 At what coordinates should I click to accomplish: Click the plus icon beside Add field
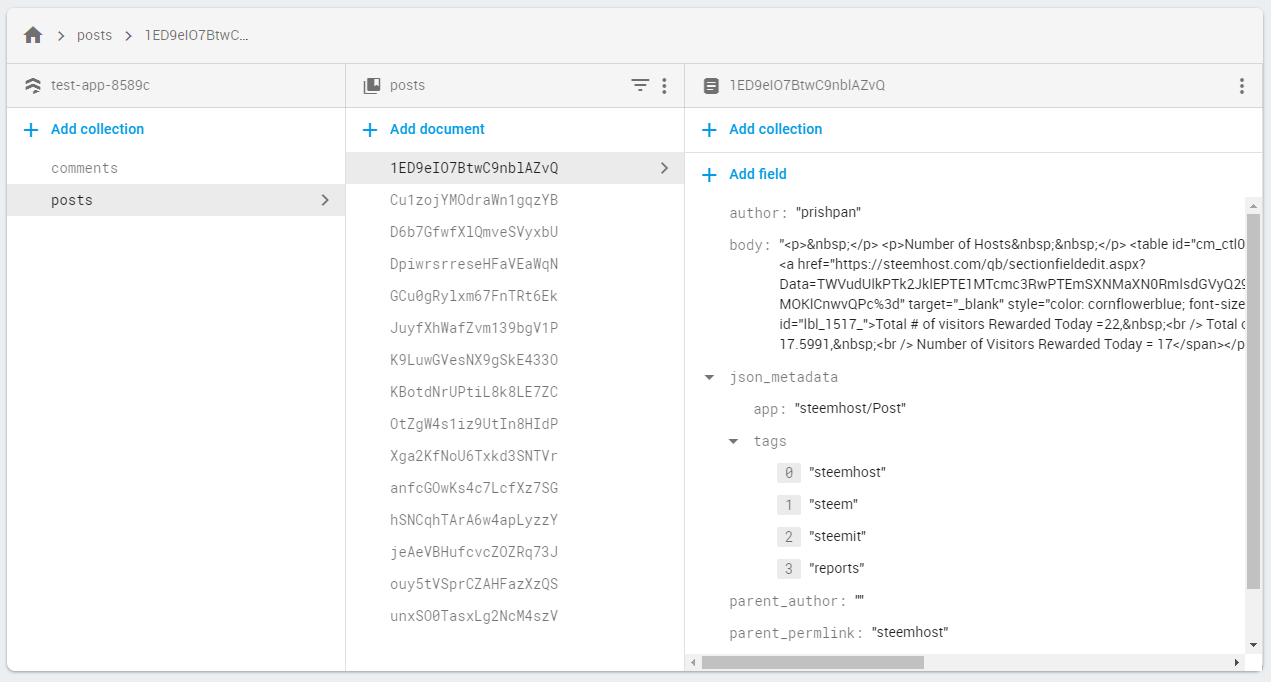coord(710,174)
